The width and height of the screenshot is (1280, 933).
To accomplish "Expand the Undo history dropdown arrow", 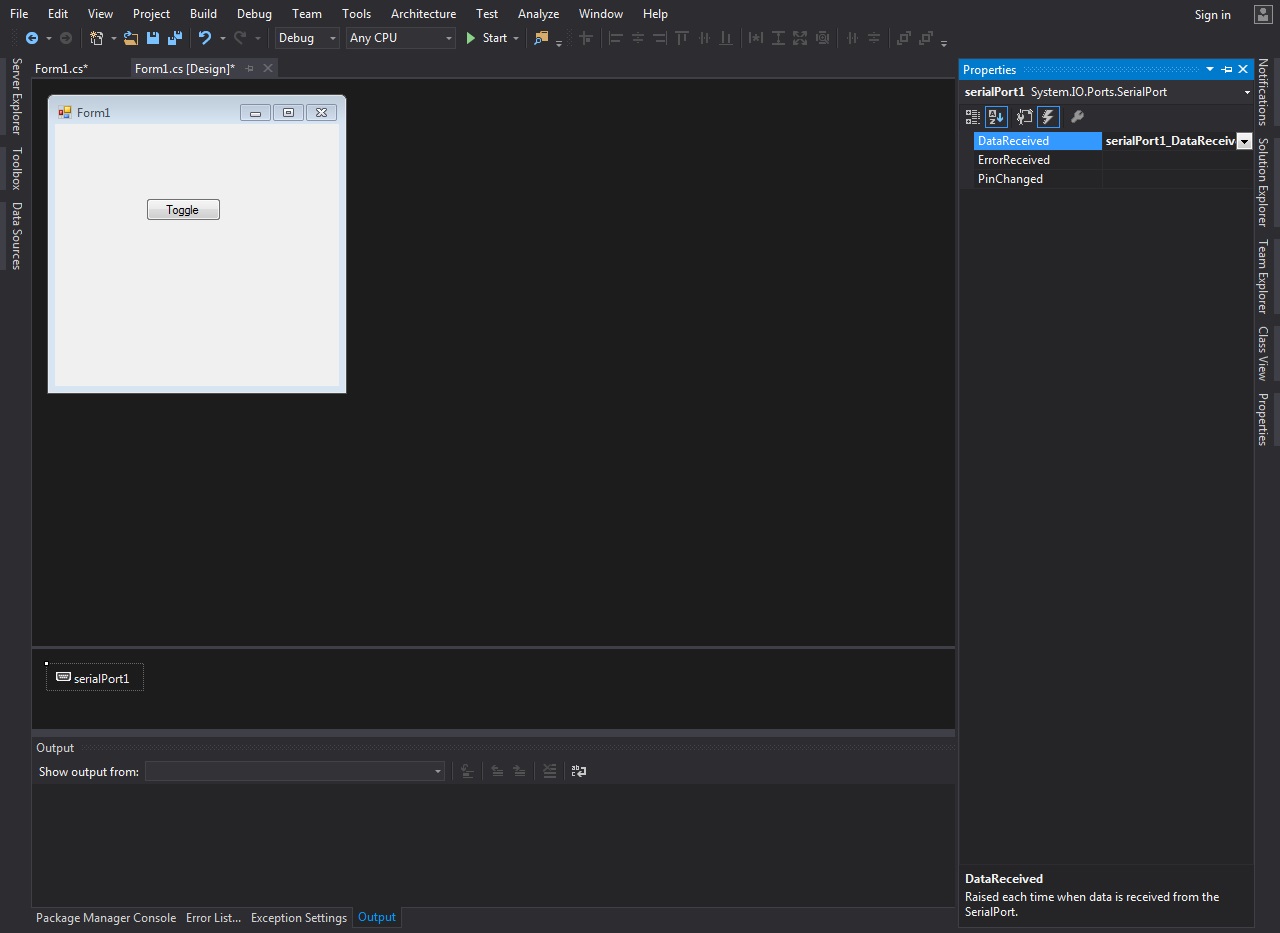I will [222, 38].
